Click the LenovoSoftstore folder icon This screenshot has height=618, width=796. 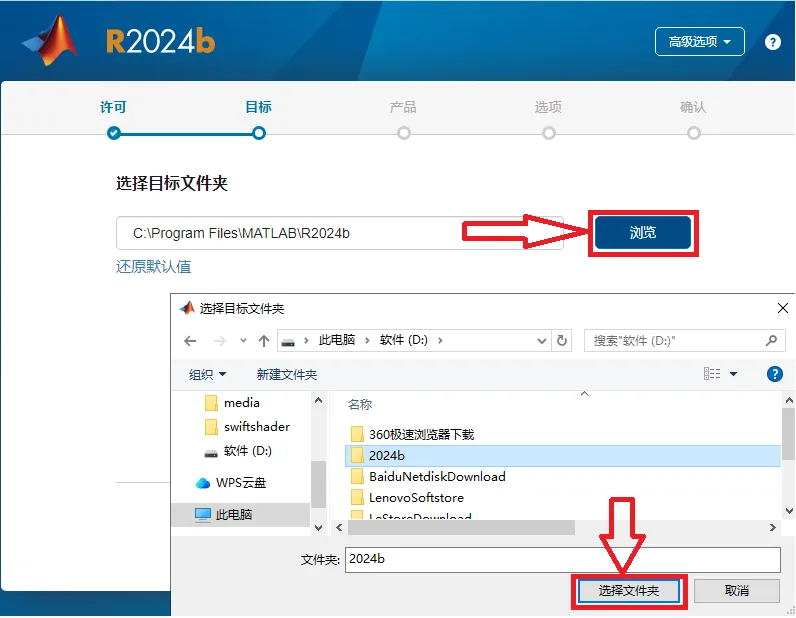coord(357,498)
